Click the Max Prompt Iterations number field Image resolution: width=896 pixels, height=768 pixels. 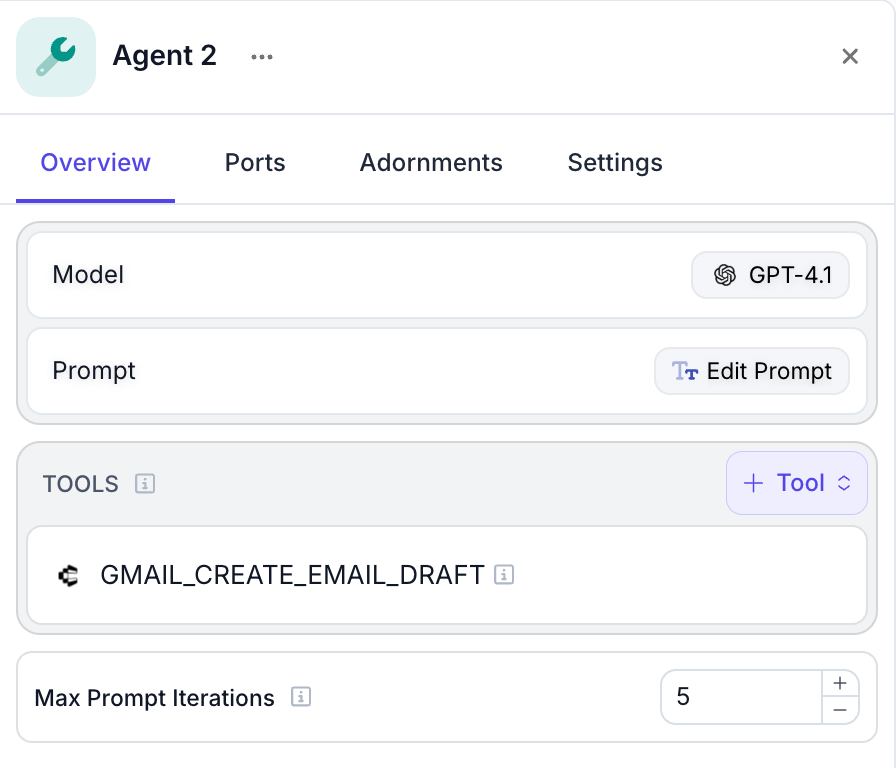point(740,697)
